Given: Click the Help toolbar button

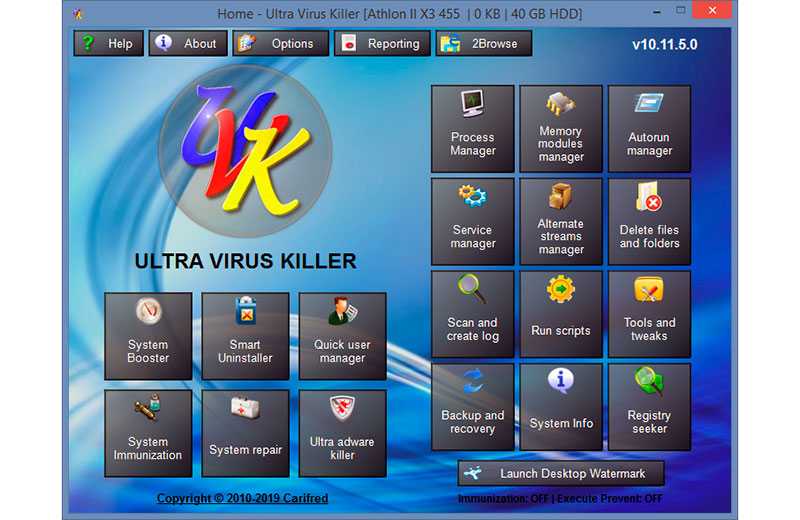Looking at the screenshot, I should 108,43.
